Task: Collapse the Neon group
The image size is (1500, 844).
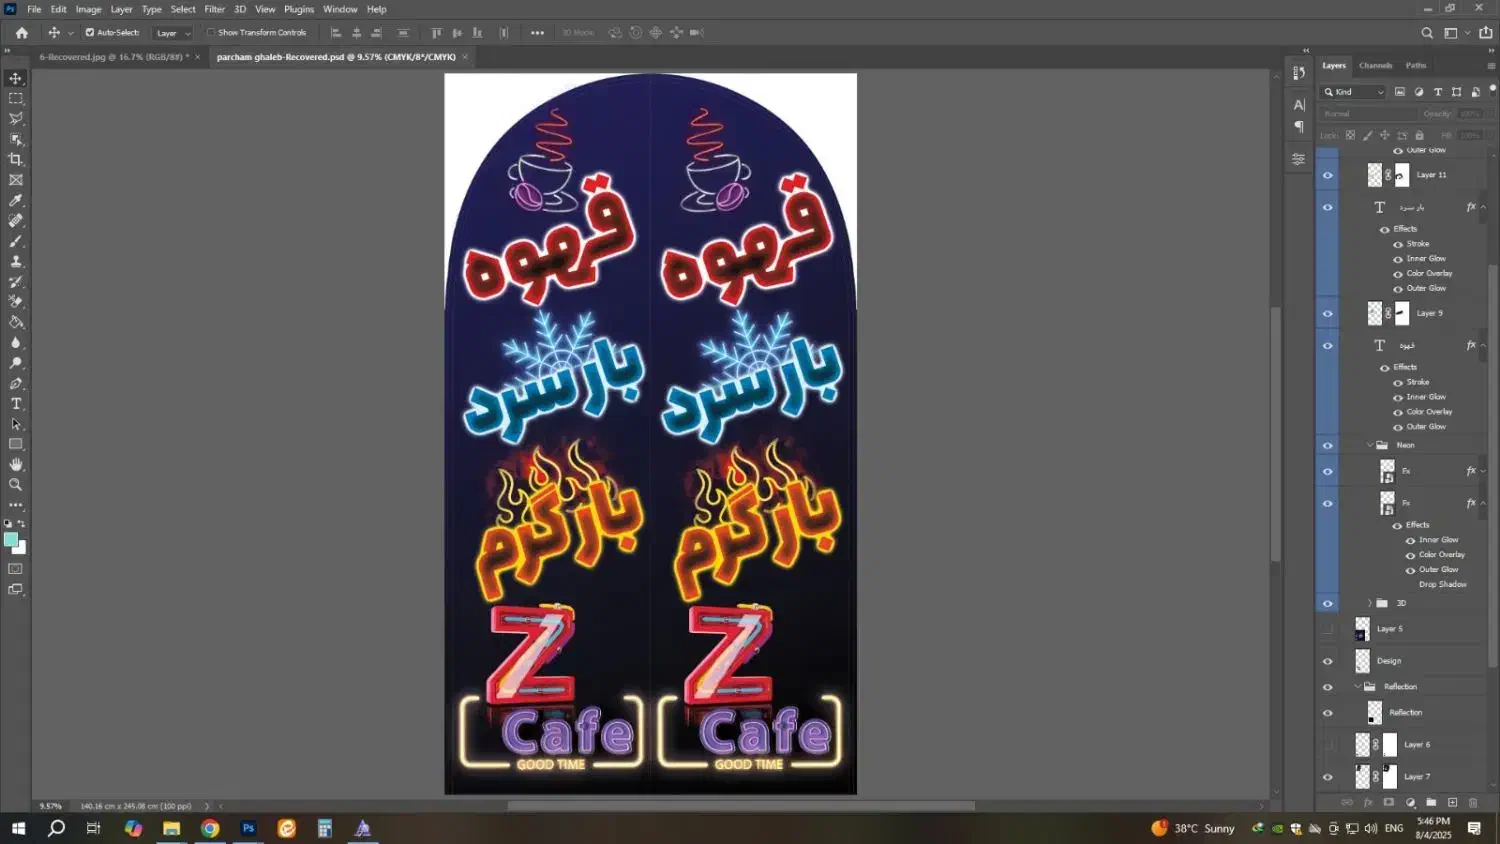Action: [x=1369, y=445]
